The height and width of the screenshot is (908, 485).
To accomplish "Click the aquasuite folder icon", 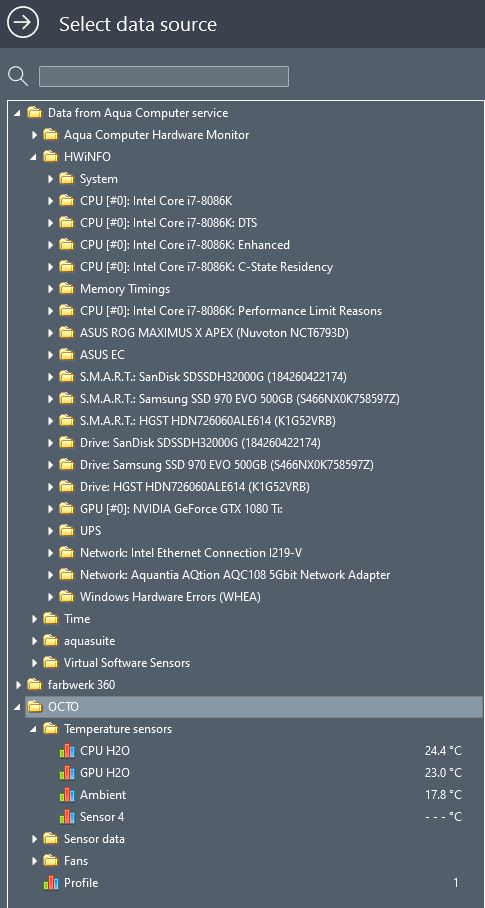I will 51,640.
